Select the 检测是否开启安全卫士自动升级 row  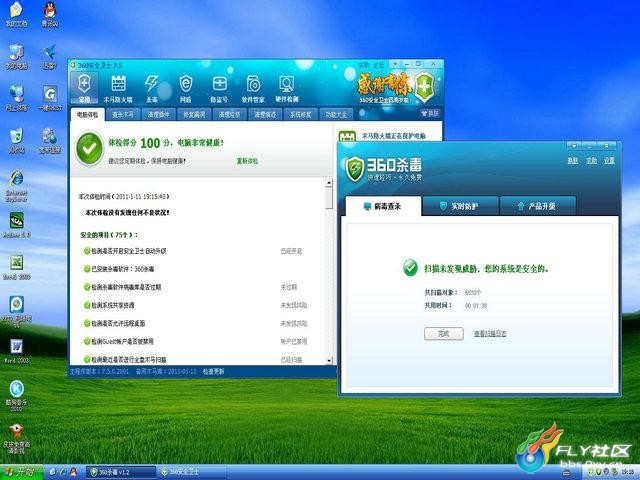tap(195, 251)
